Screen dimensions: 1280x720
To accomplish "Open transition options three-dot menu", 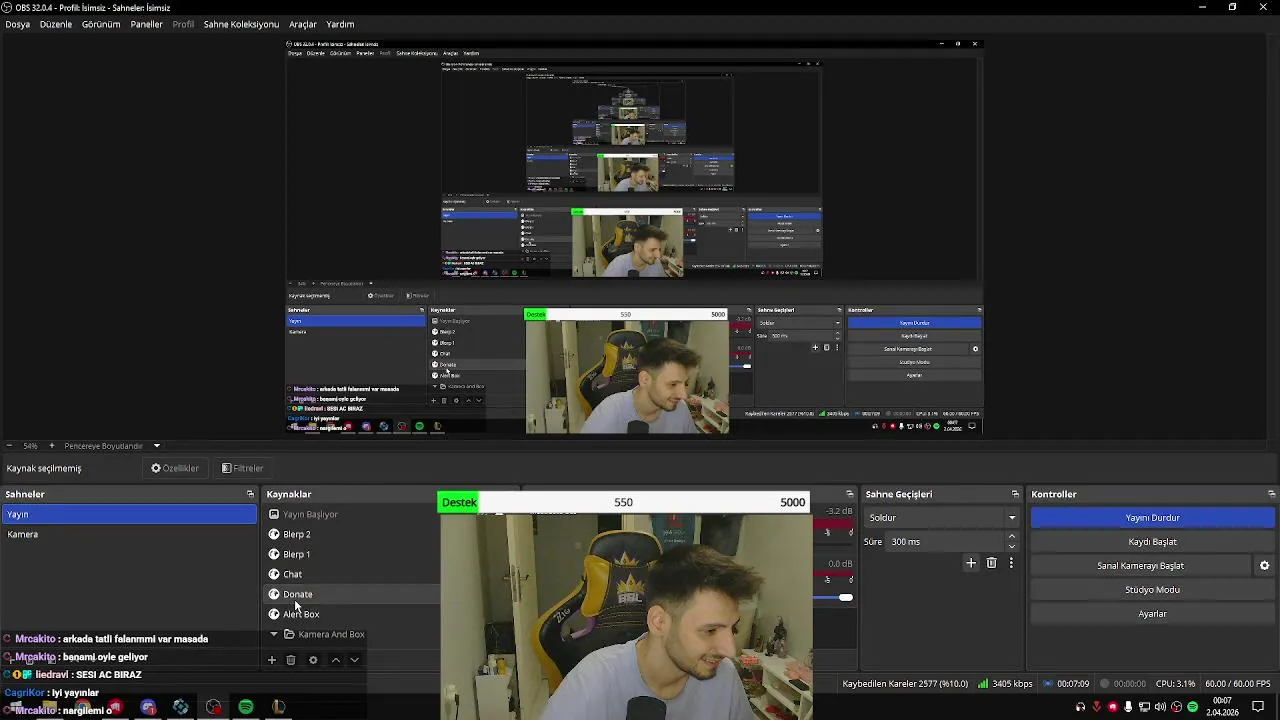I will (1011, 563).
